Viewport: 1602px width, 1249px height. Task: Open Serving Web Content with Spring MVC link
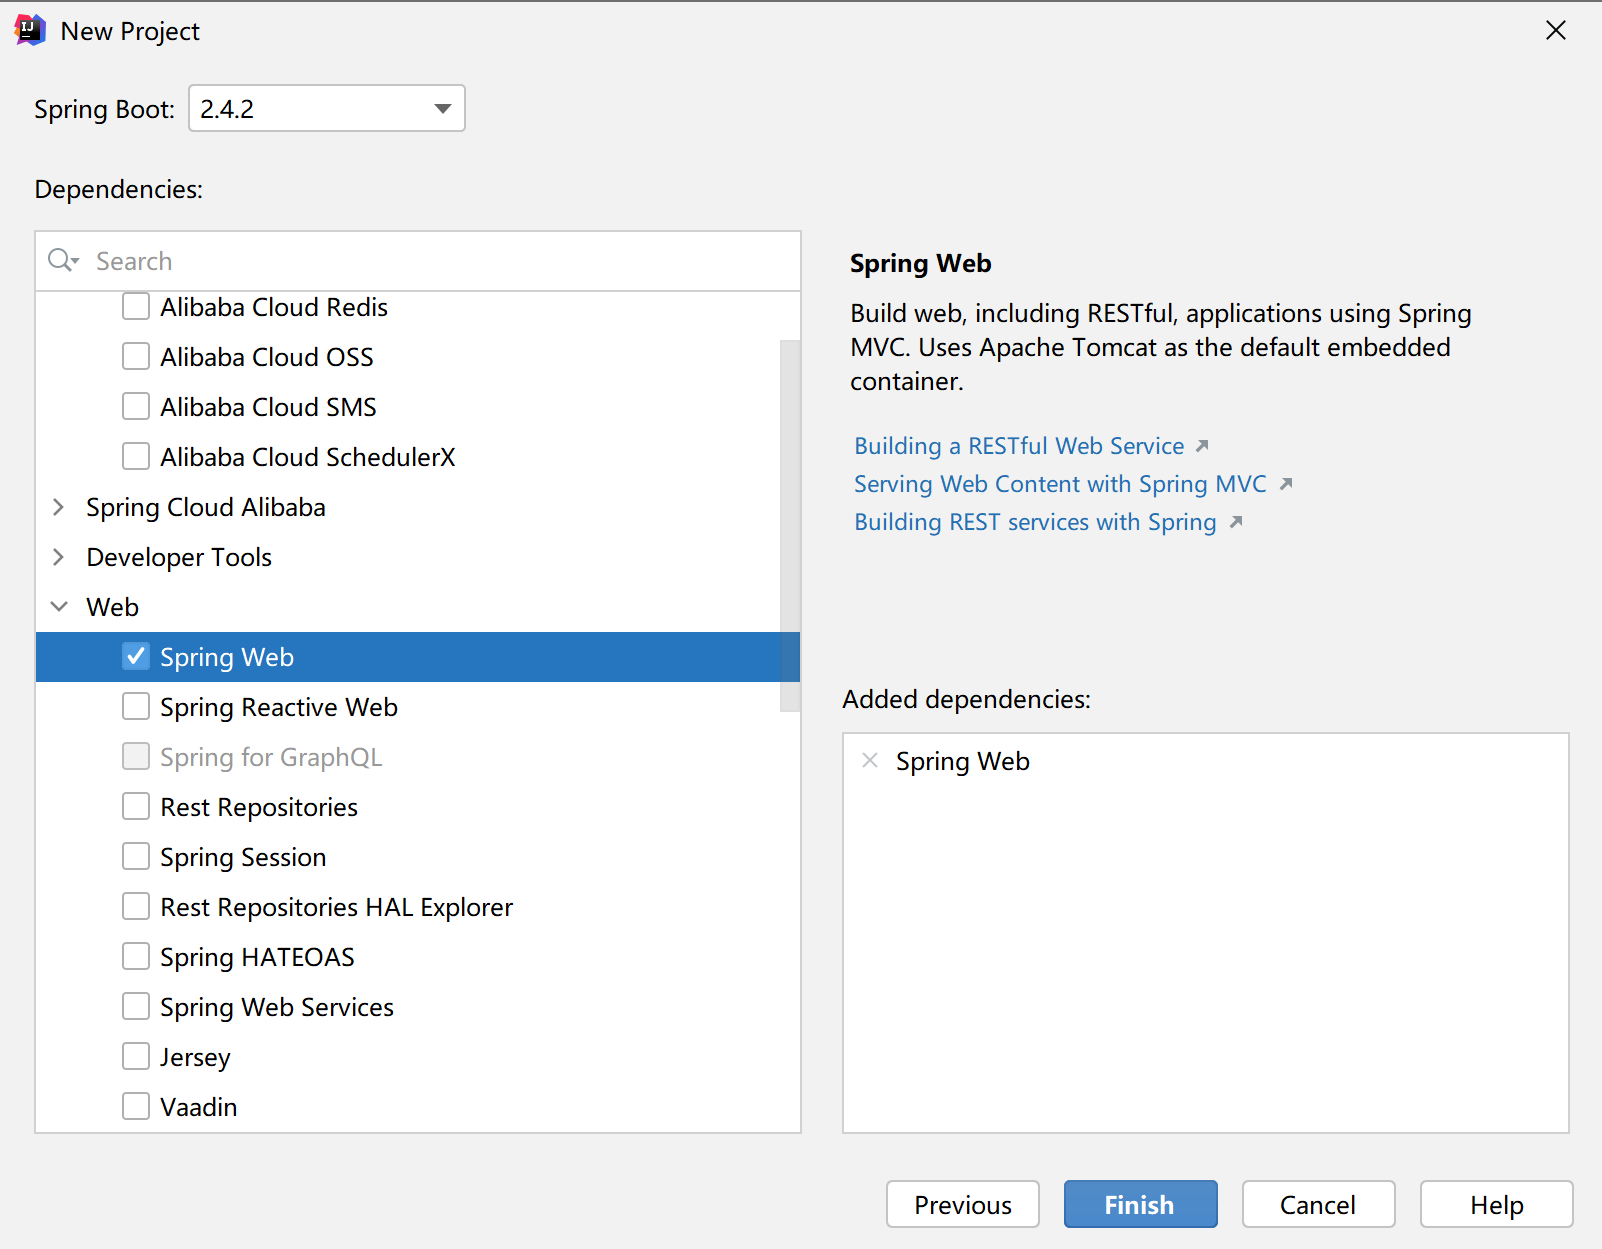coord(1060,484)
